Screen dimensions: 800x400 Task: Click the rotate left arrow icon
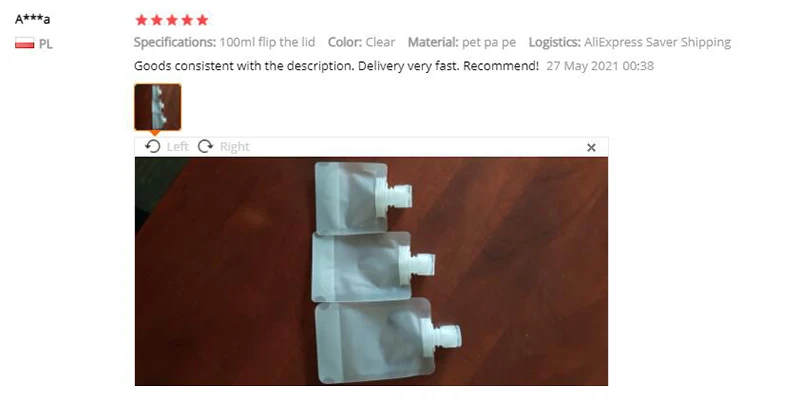coord(153,146)
